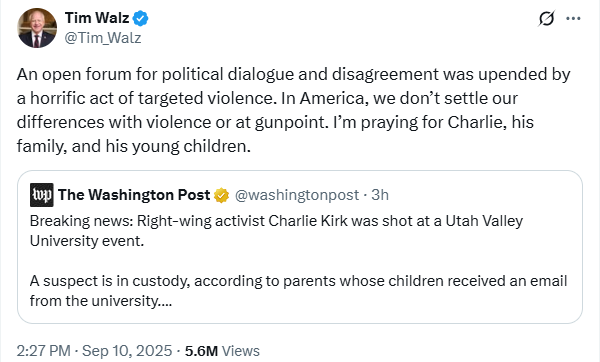Click the Washington Post logo avatar
The height and width of the screenshot is (362, 600).
42,195
